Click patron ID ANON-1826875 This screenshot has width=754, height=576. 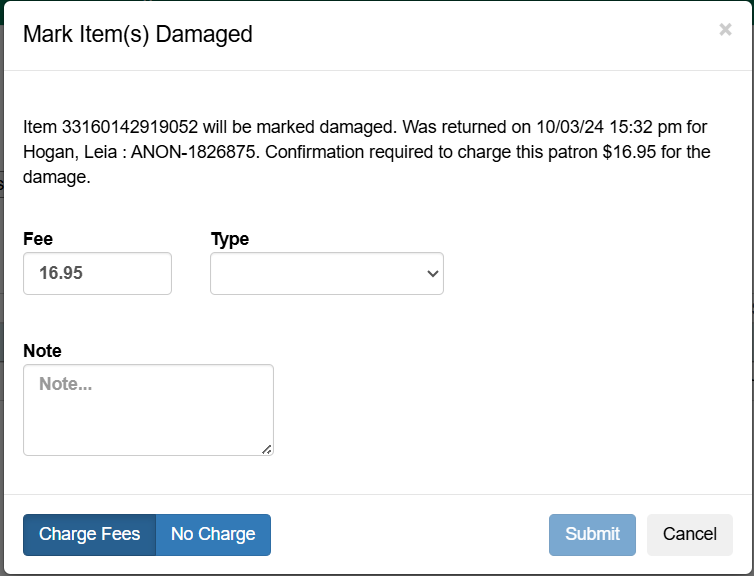[192, 153]
